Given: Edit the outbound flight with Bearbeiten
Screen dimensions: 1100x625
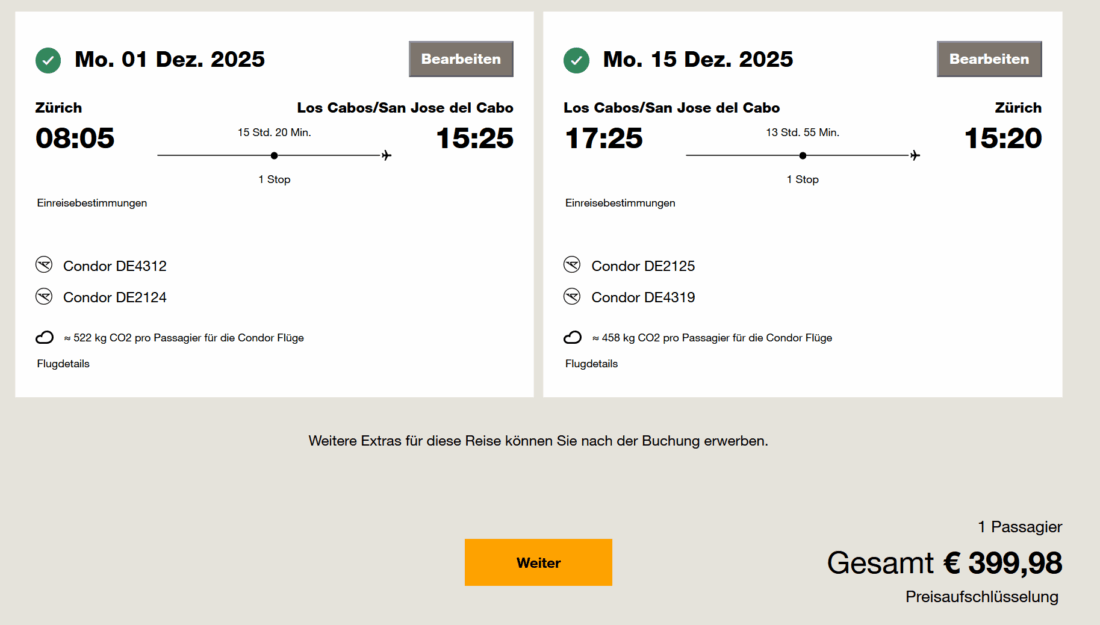Looking at the screenshot, I should 461,59.
